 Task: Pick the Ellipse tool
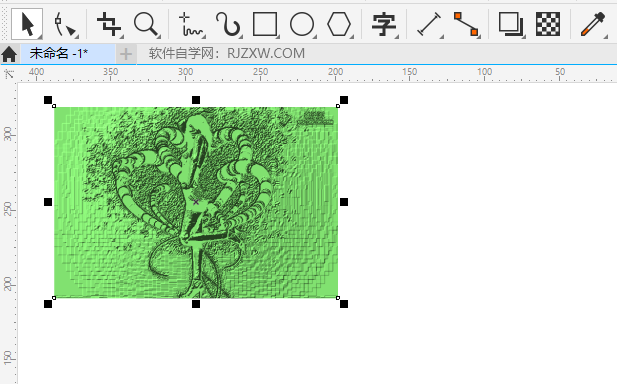302,24
